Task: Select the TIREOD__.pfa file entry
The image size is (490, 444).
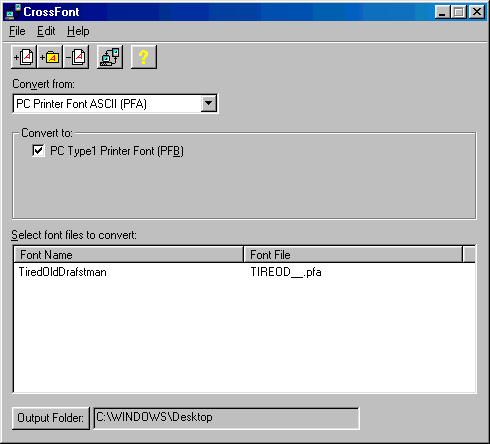Action: [x=286, y=272]
